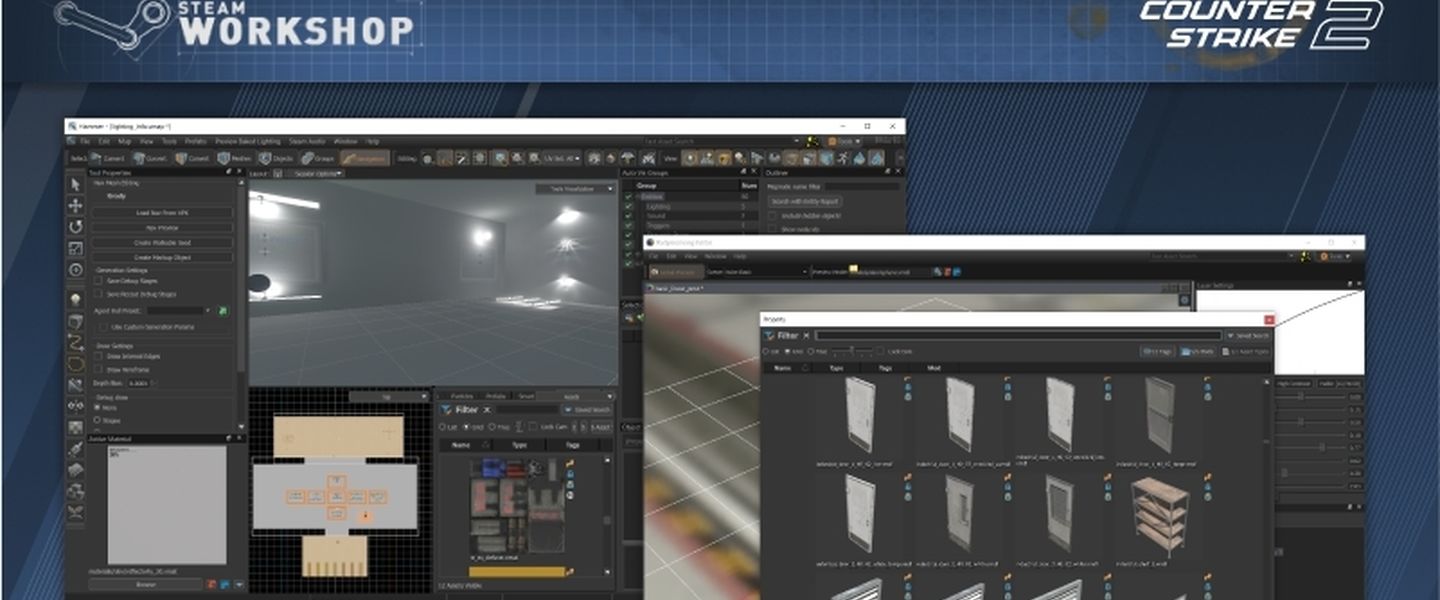The image size is (1440, 600).
Task: Clear the filter with the X in Hammer's asset browser
Action: pos(487,409)
